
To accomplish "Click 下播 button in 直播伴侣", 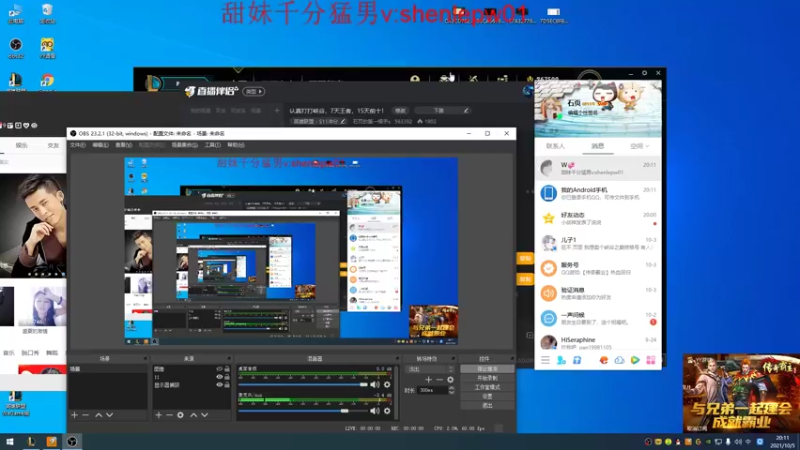I will click(438, 111).
